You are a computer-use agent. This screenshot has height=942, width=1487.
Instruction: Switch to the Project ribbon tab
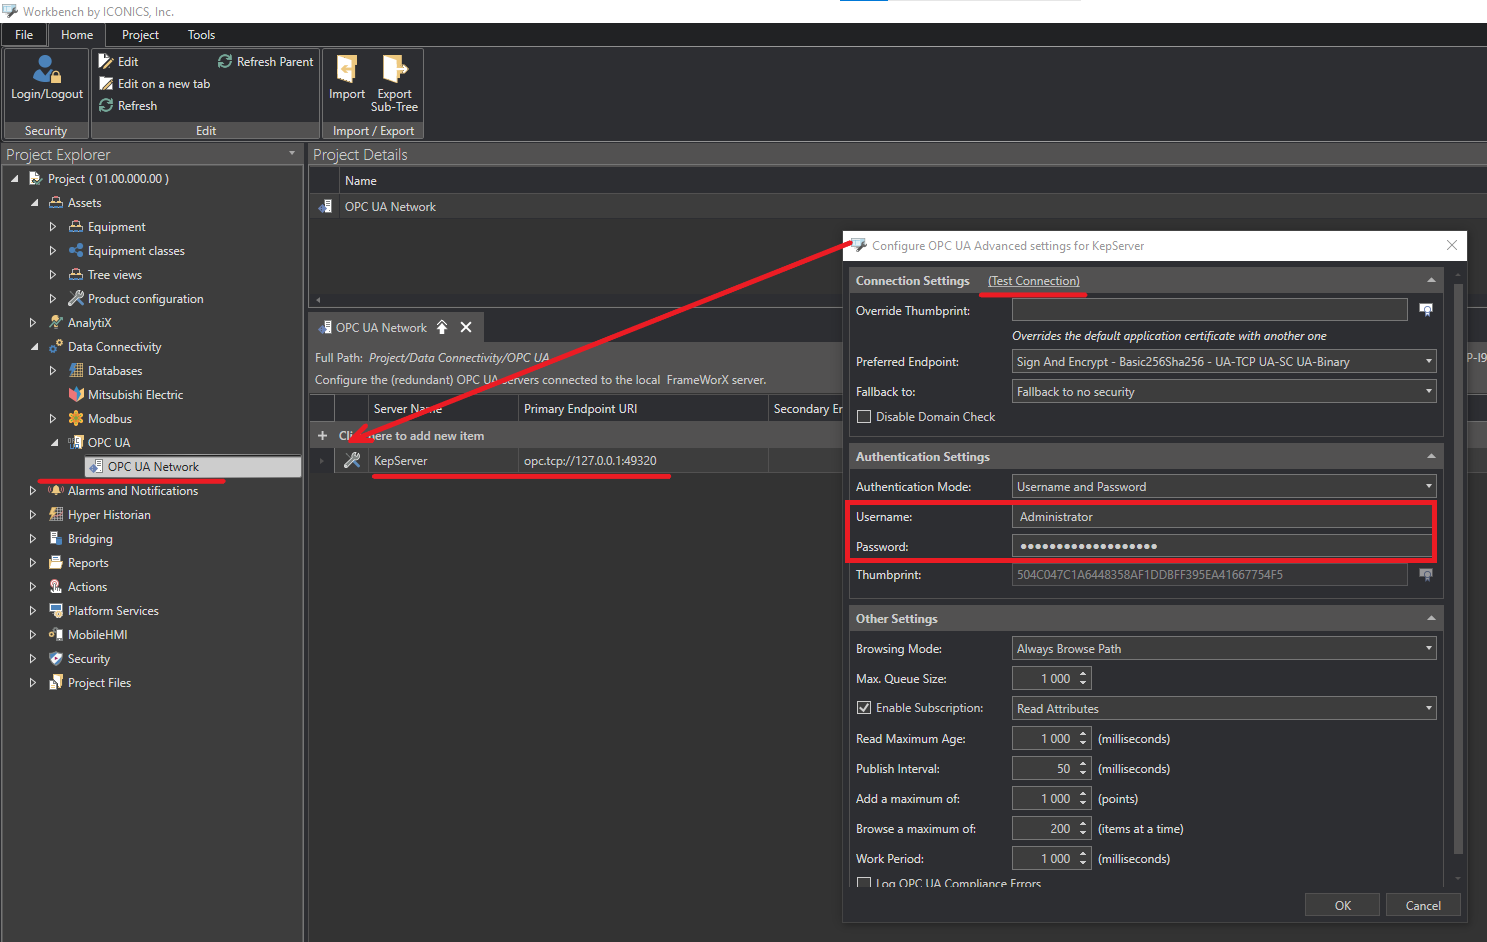(x=140, y=35)
